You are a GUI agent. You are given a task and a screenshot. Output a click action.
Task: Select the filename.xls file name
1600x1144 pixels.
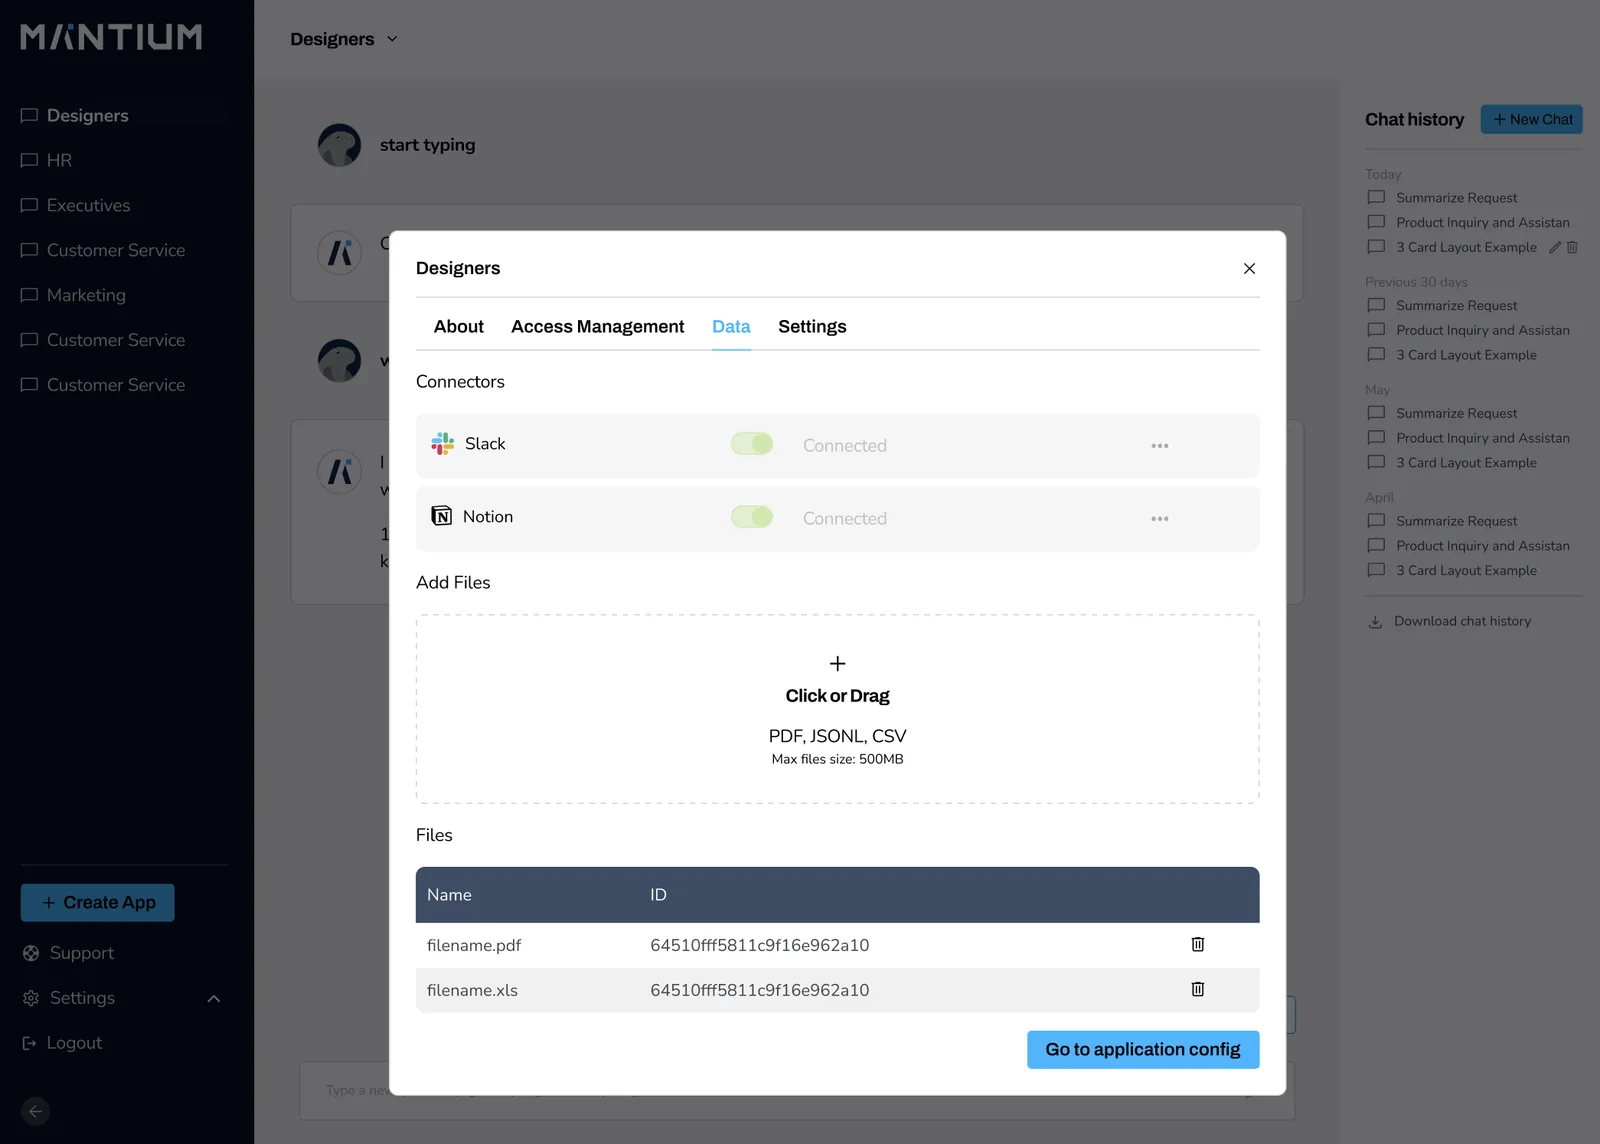[x=472, y=990]
